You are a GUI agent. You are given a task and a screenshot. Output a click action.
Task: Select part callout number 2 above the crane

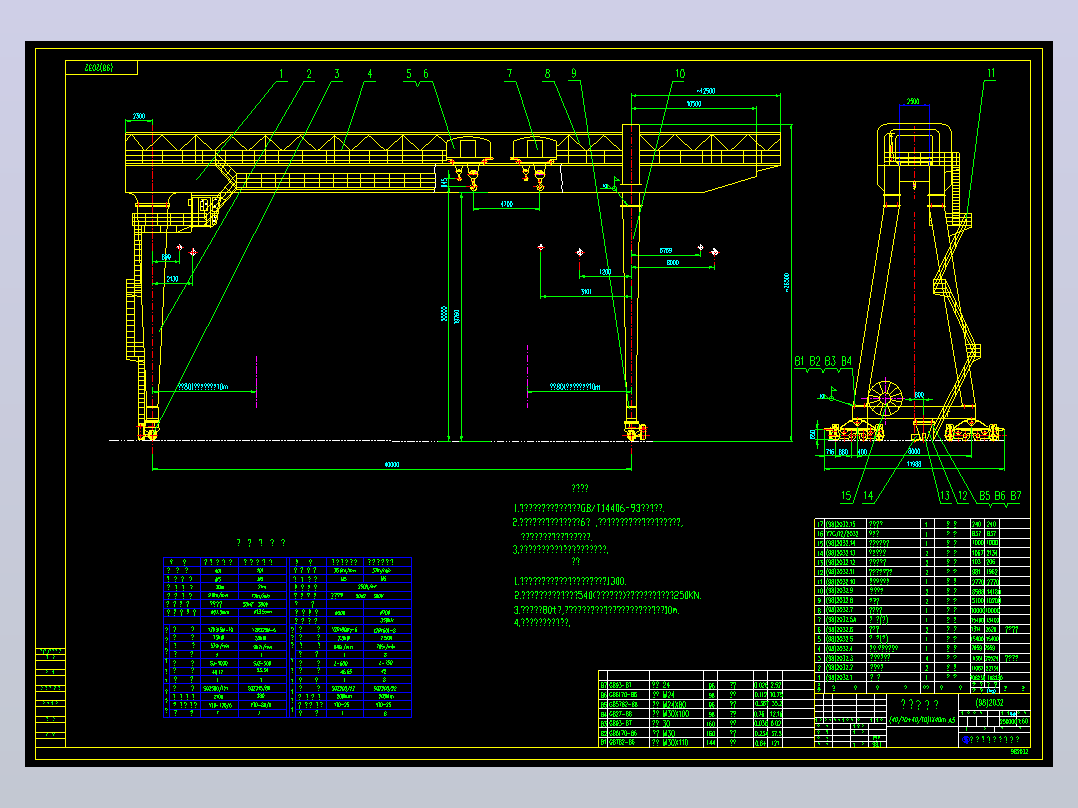pyautogui.click(x=309, y=74)
